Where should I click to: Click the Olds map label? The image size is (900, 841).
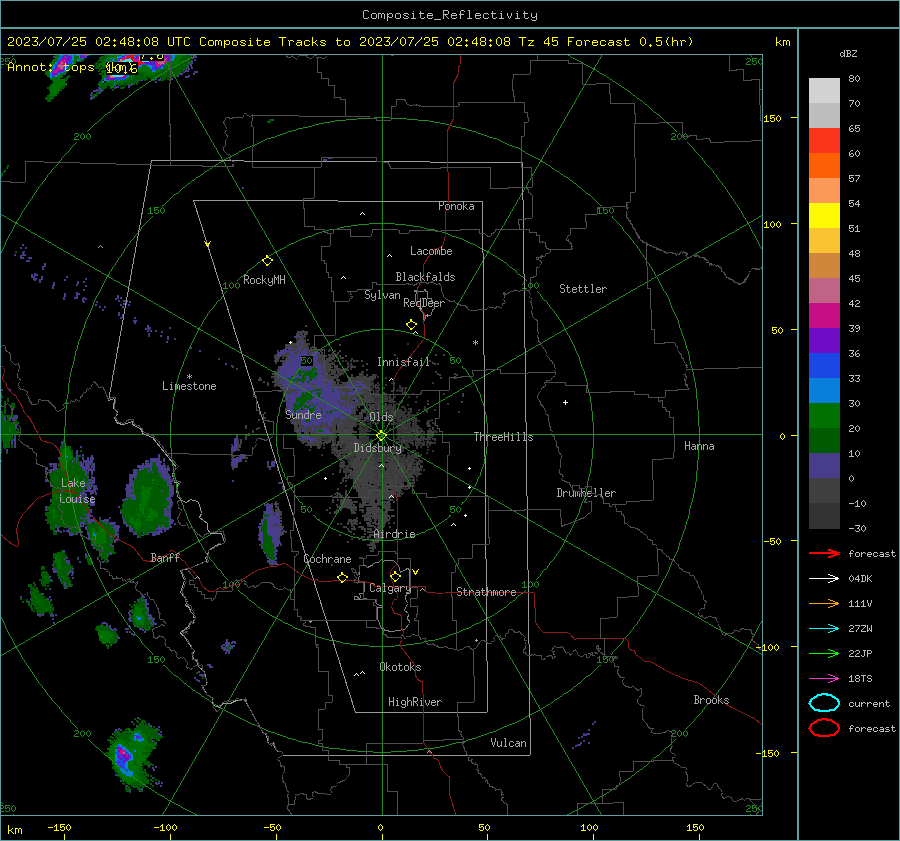(381, 416)
